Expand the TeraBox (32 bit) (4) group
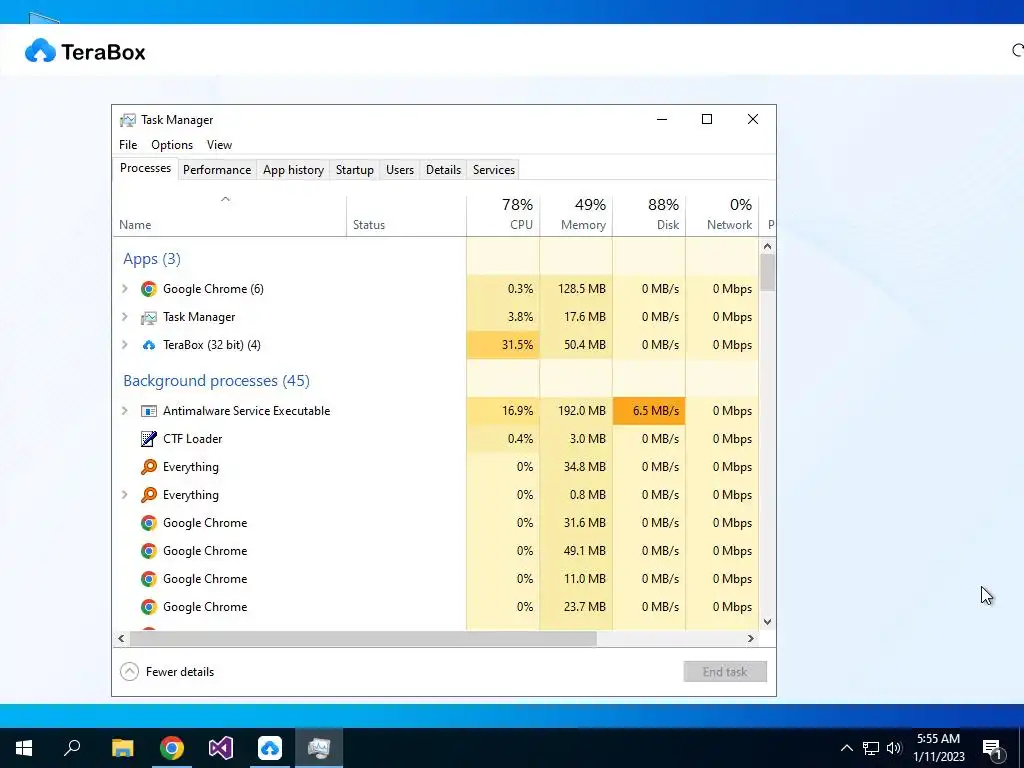 (x=125, y=345)
